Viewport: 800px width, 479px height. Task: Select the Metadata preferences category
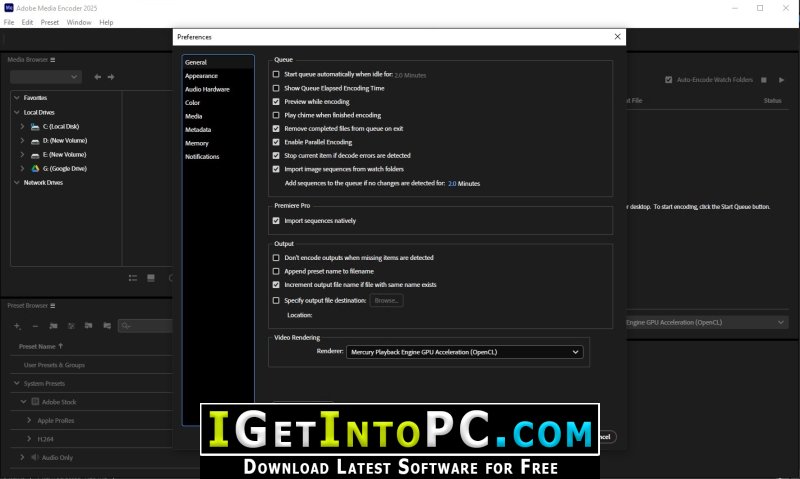click(198, 130)
